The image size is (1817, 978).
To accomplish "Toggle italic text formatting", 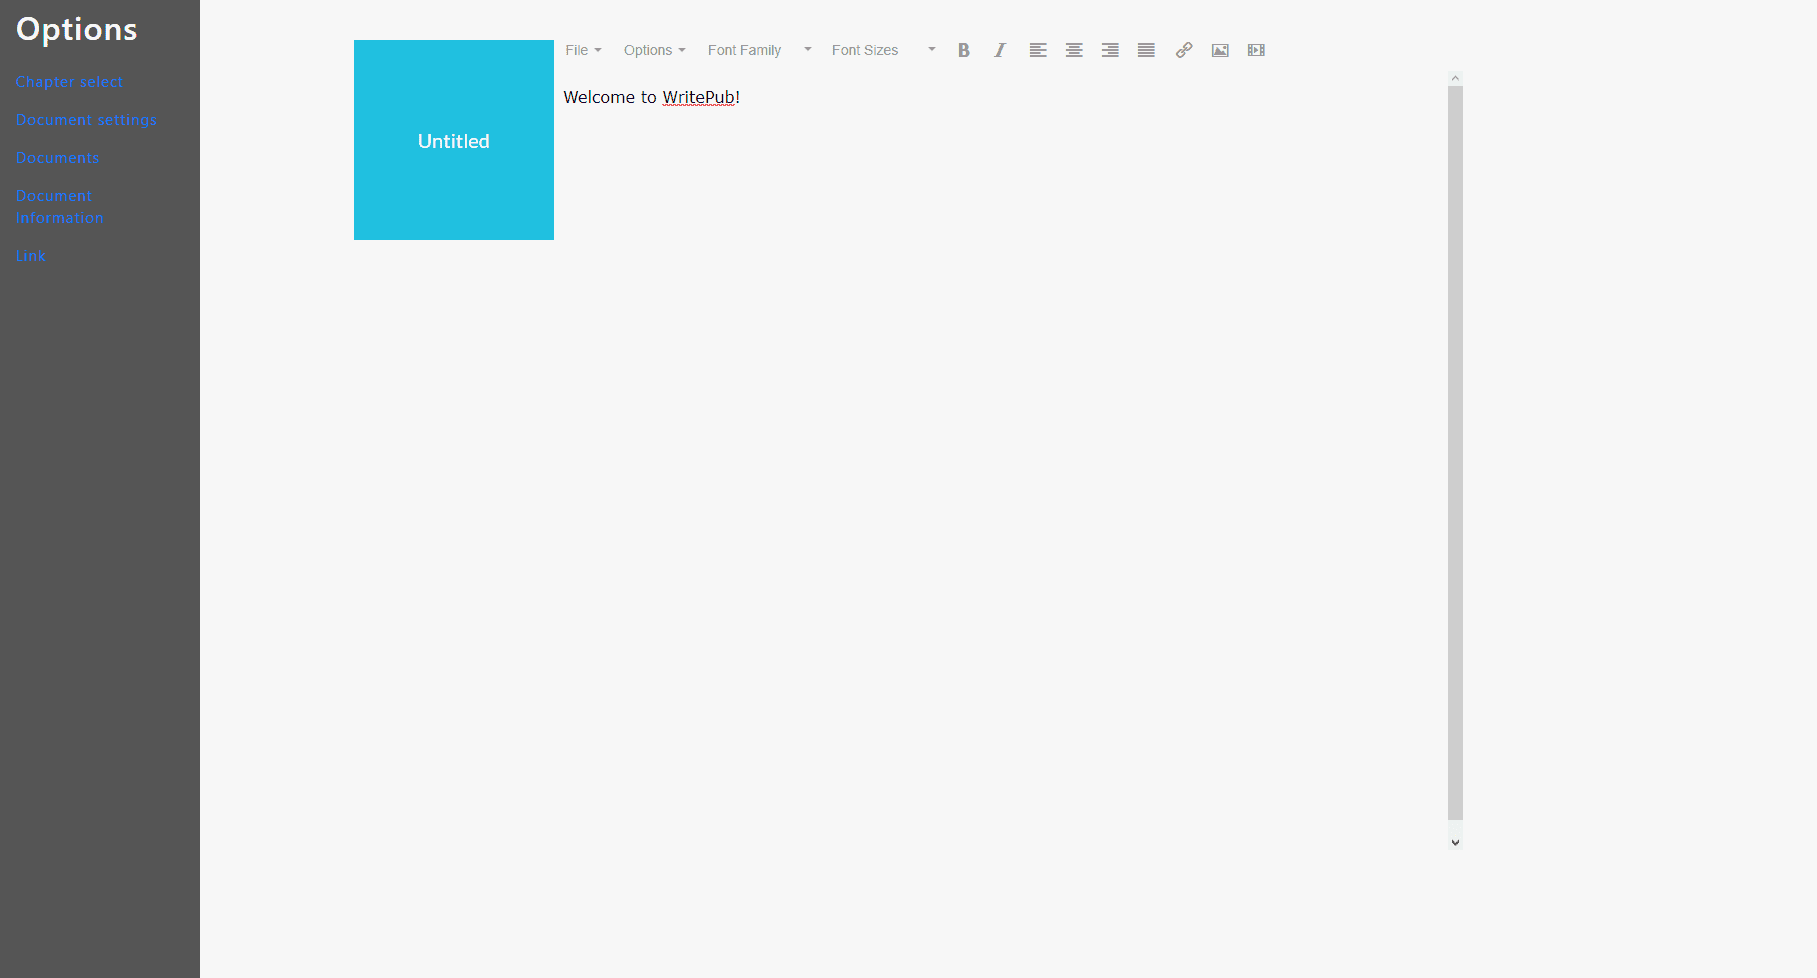I will (999, 50).
